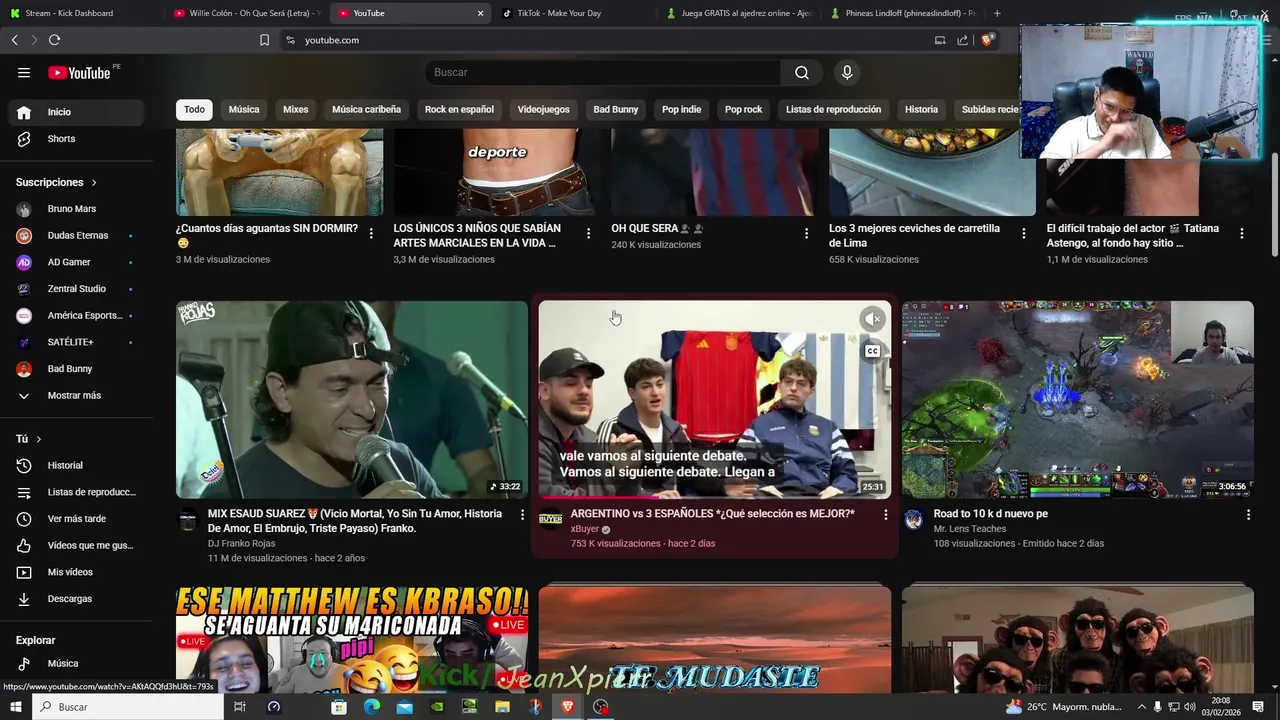Expand Mostrar más subscriptions
This screenshot has height=720, width=1280.
(x=76, y=395)
